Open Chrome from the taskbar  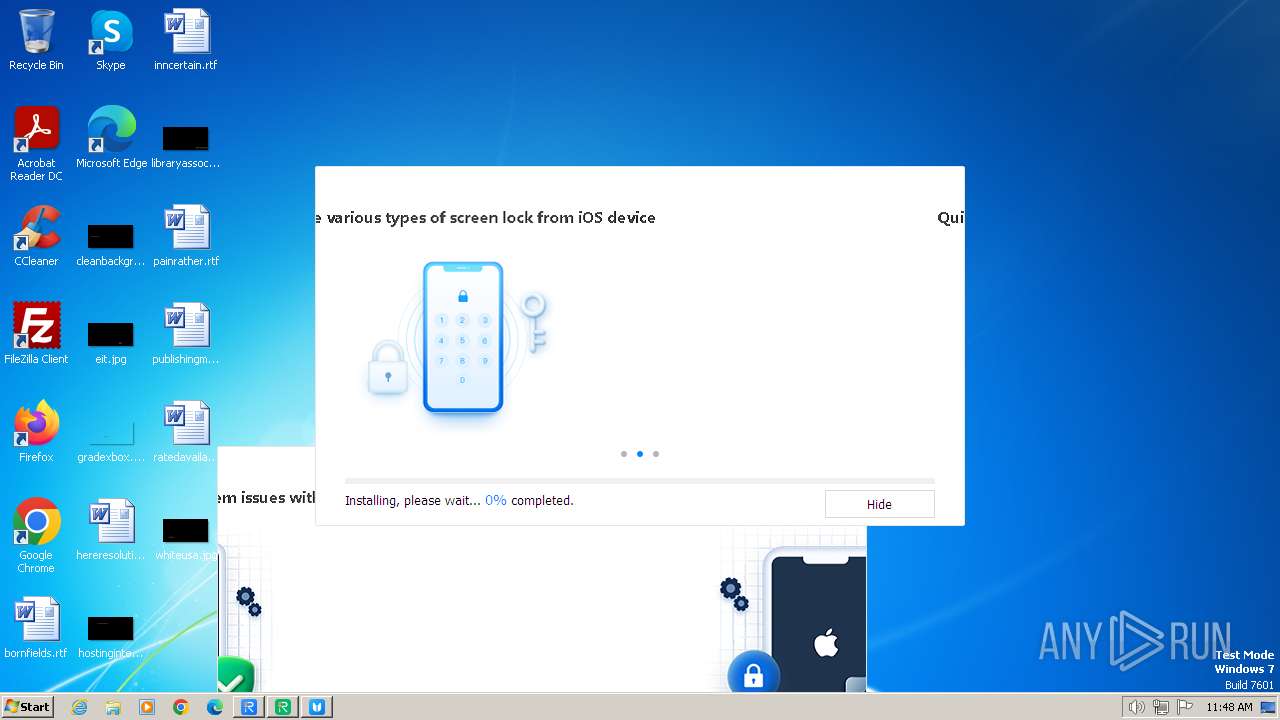click(181, 707)
